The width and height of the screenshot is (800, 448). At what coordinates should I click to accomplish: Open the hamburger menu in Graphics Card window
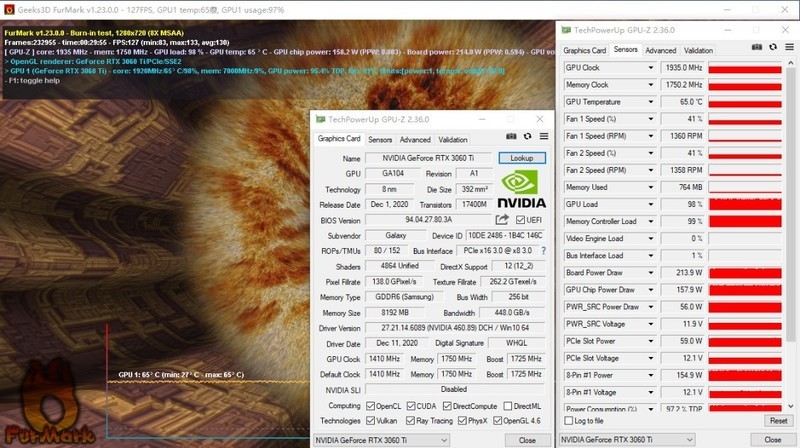click(544, 136)
